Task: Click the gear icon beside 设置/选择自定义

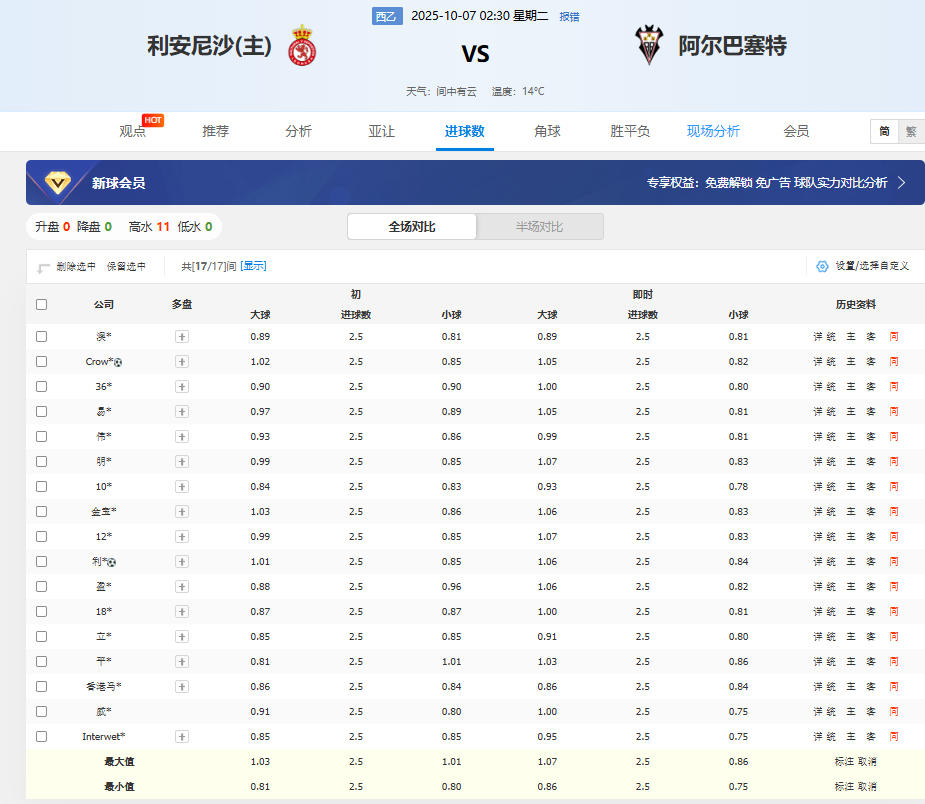Action: click(822, 266)
